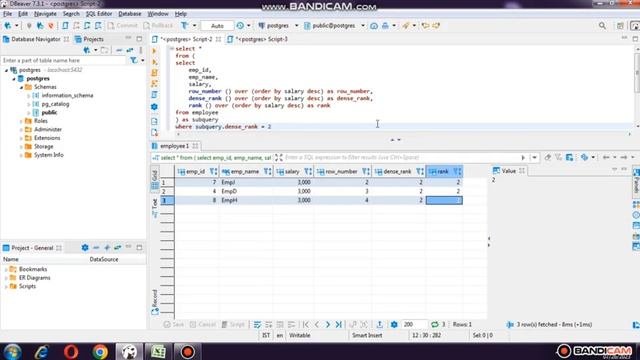Screen dimensions: 640x360
Task: Click the editor settings gear icon
Action: 154,107
